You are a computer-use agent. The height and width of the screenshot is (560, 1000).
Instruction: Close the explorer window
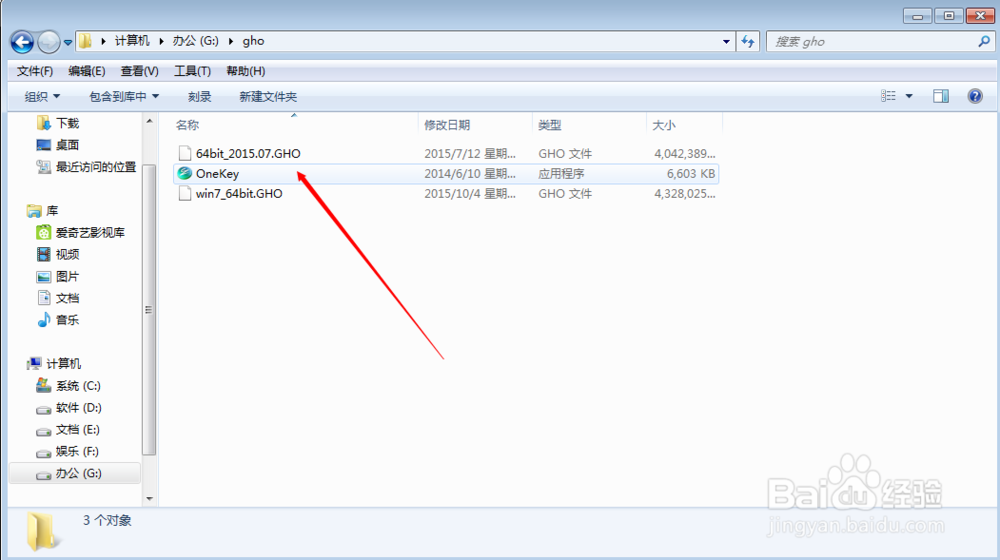tap(980, 16)
